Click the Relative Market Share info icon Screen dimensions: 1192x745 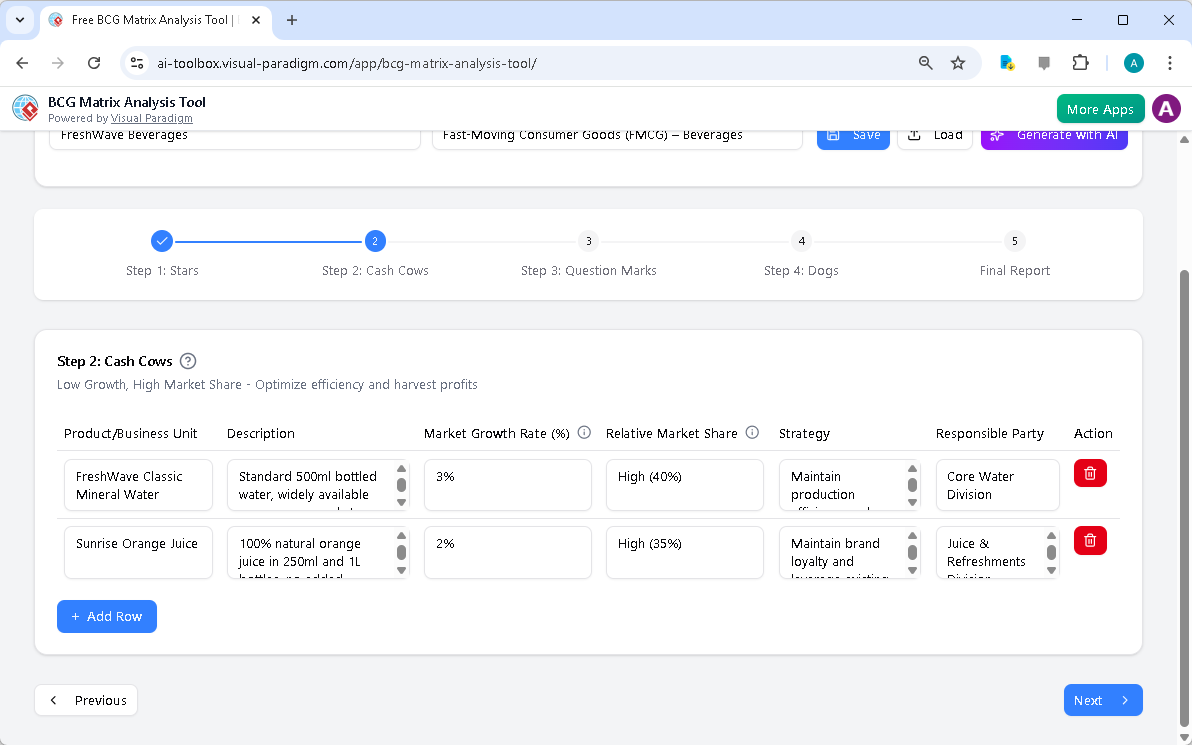751,432
